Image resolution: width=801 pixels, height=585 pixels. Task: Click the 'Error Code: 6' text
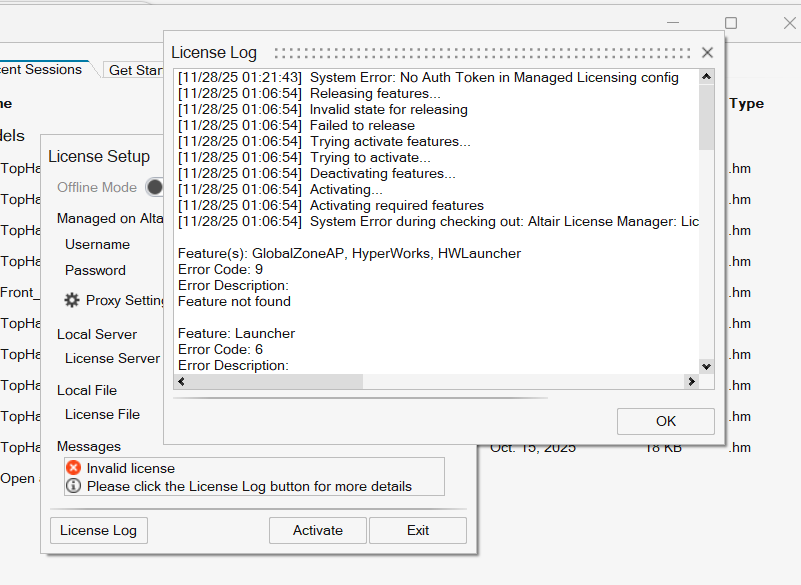(220, 349)
